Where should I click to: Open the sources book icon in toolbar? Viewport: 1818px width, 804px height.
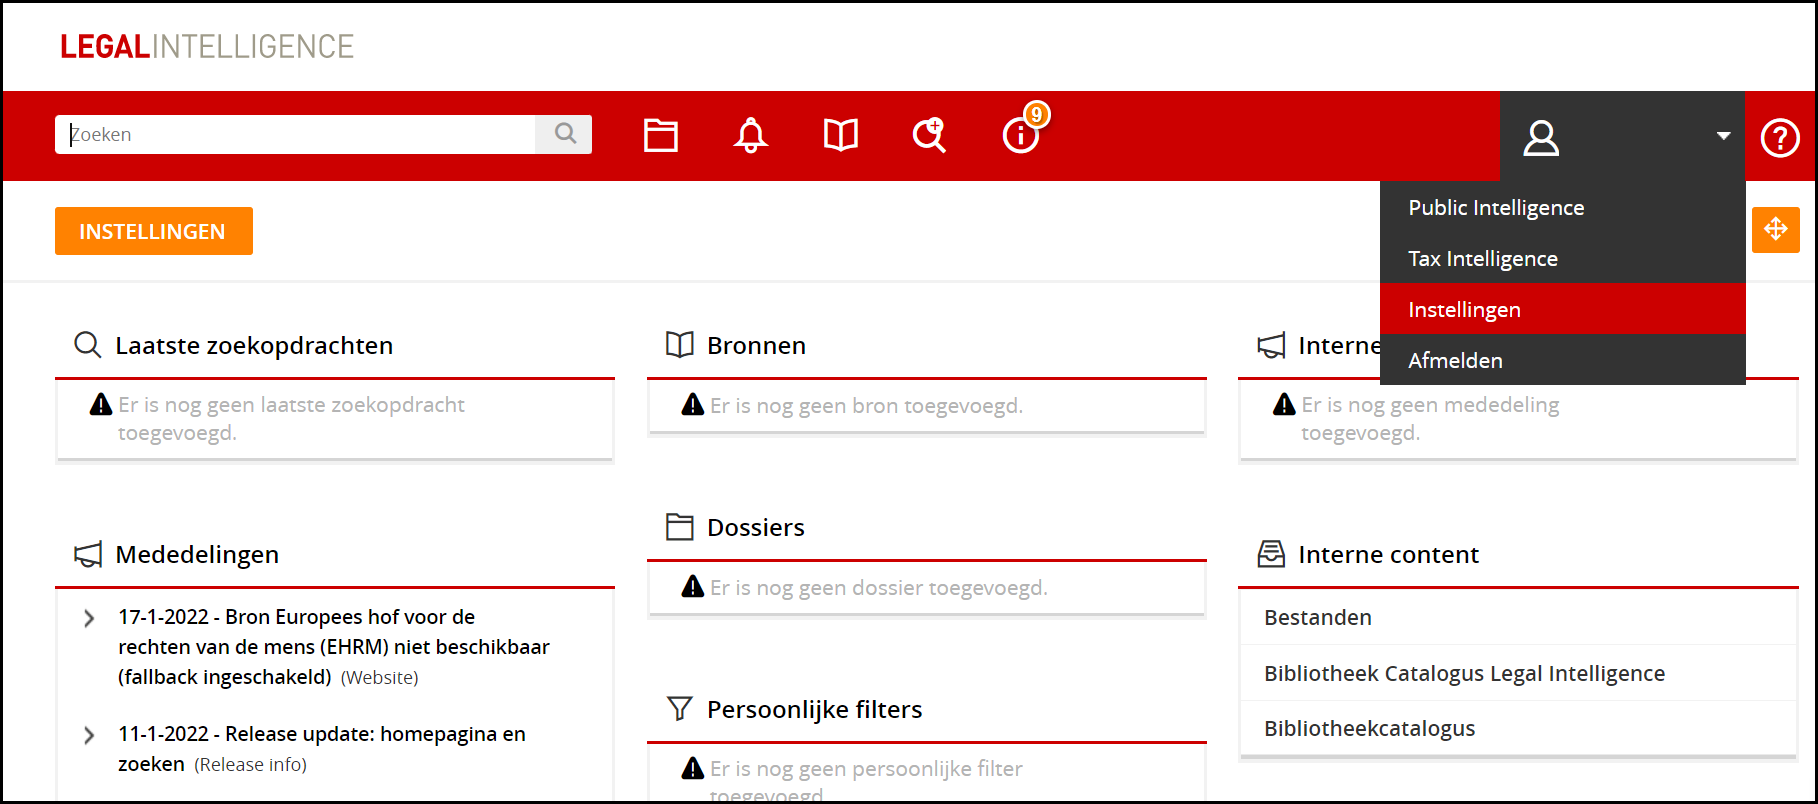(x=841, y=135)
